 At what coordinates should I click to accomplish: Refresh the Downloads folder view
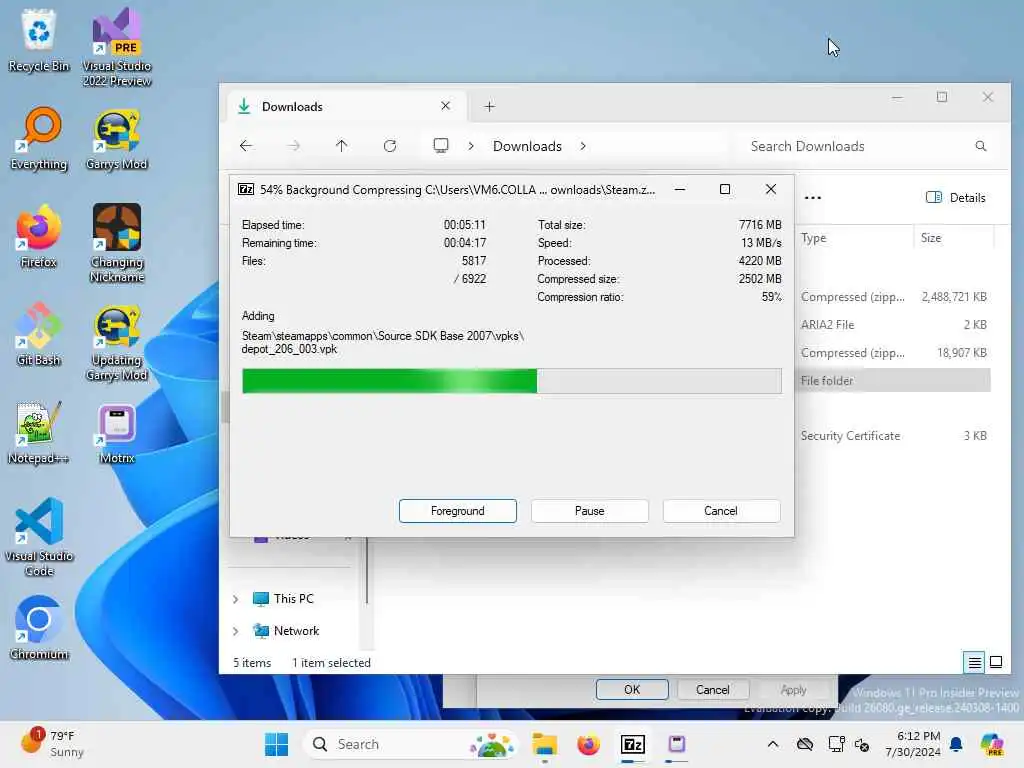pos(390,146)
